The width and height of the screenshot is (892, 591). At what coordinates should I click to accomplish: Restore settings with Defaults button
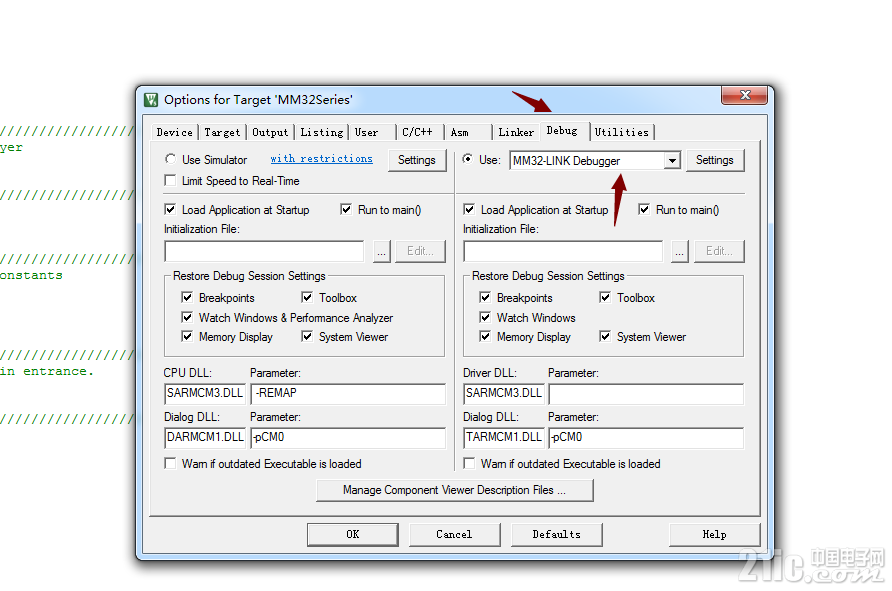pyautogui.click(x=556, y=535)
